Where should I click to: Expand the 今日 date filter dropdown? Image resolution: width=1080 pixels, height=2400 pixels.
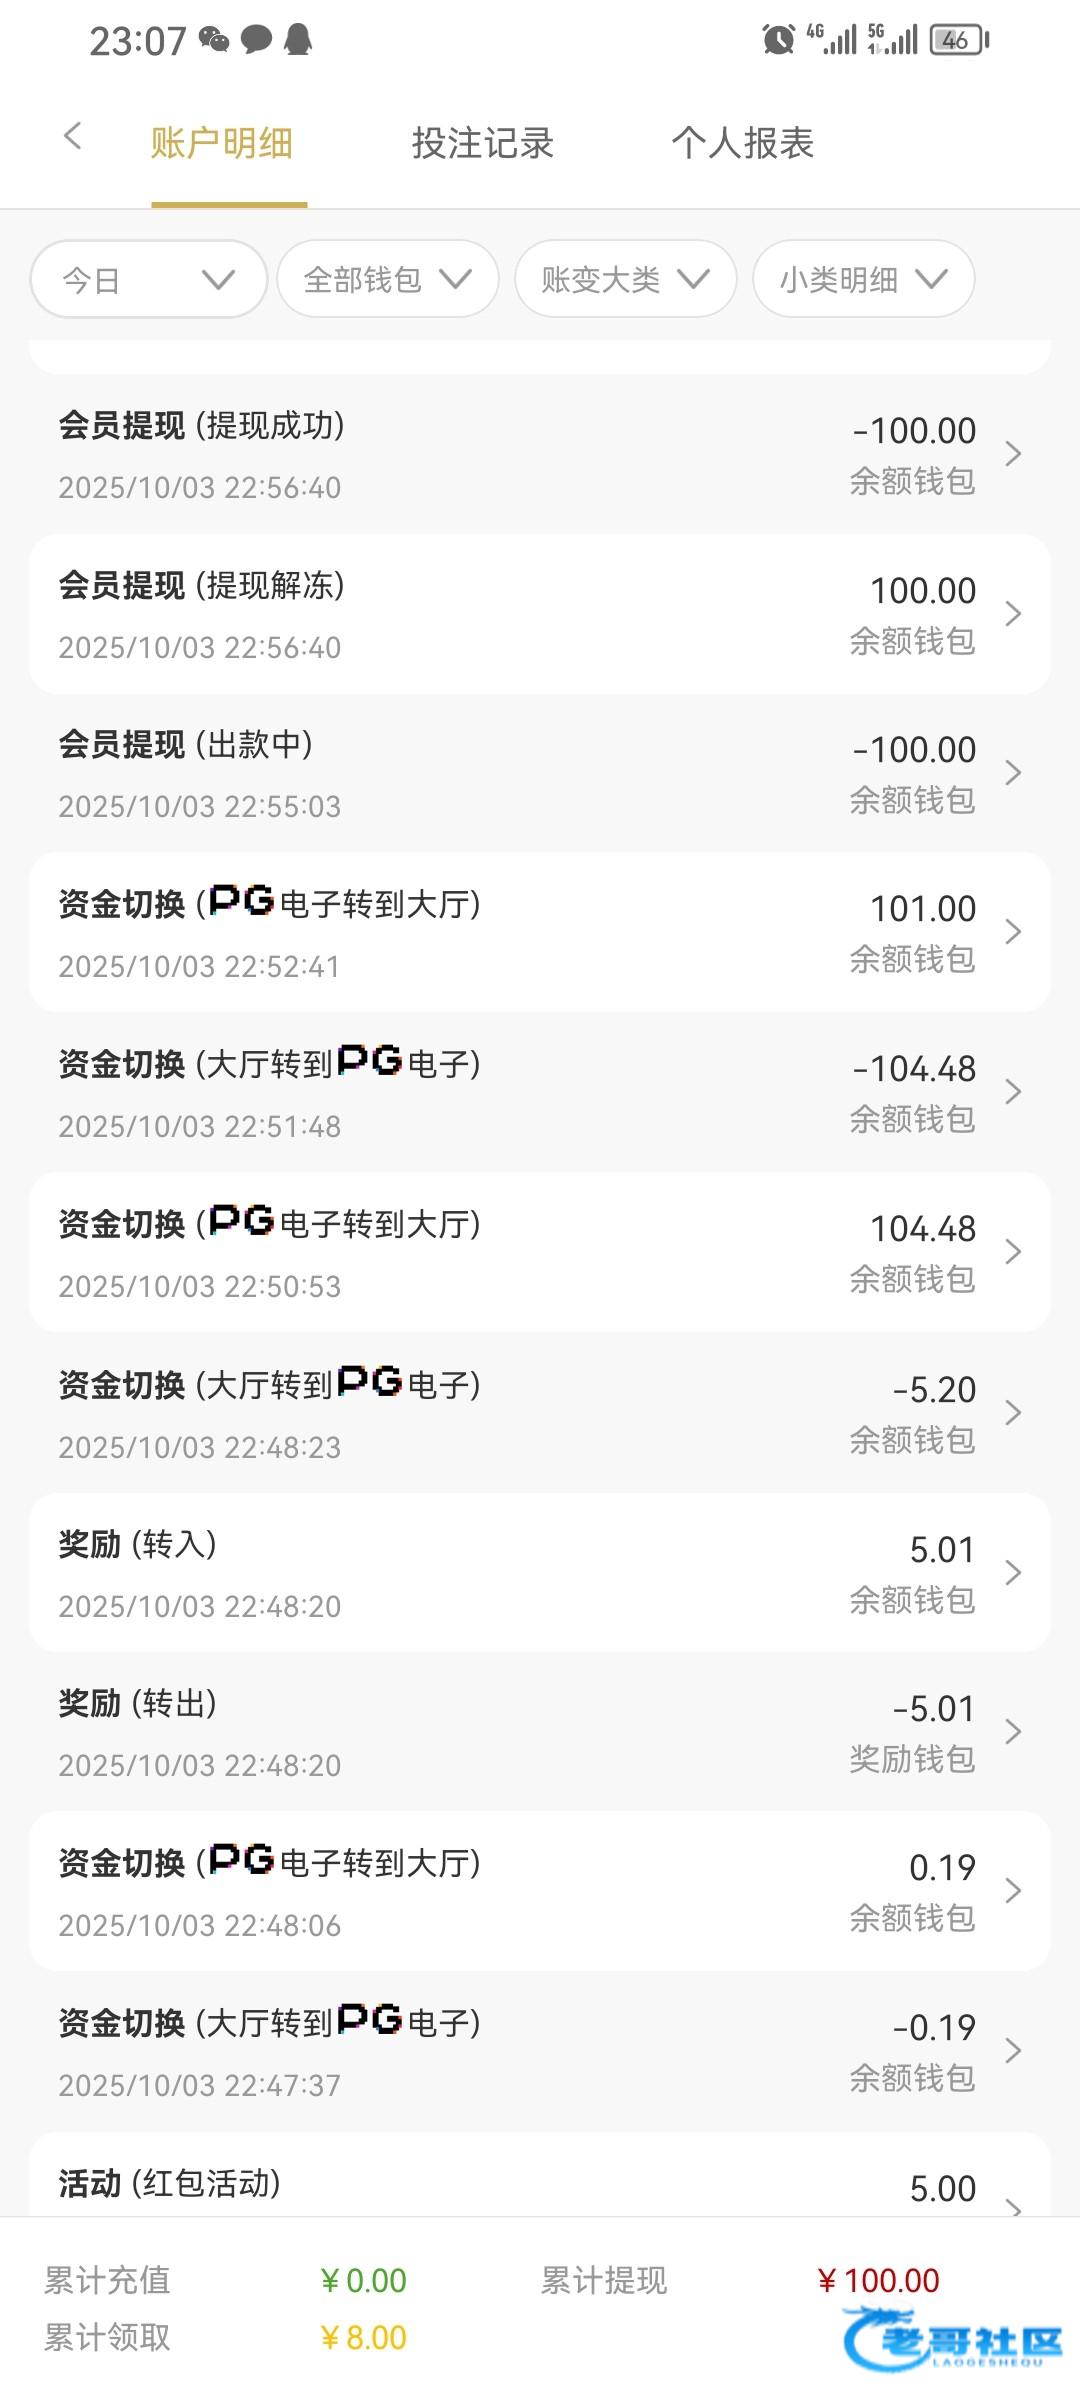(x=149, y=280)
